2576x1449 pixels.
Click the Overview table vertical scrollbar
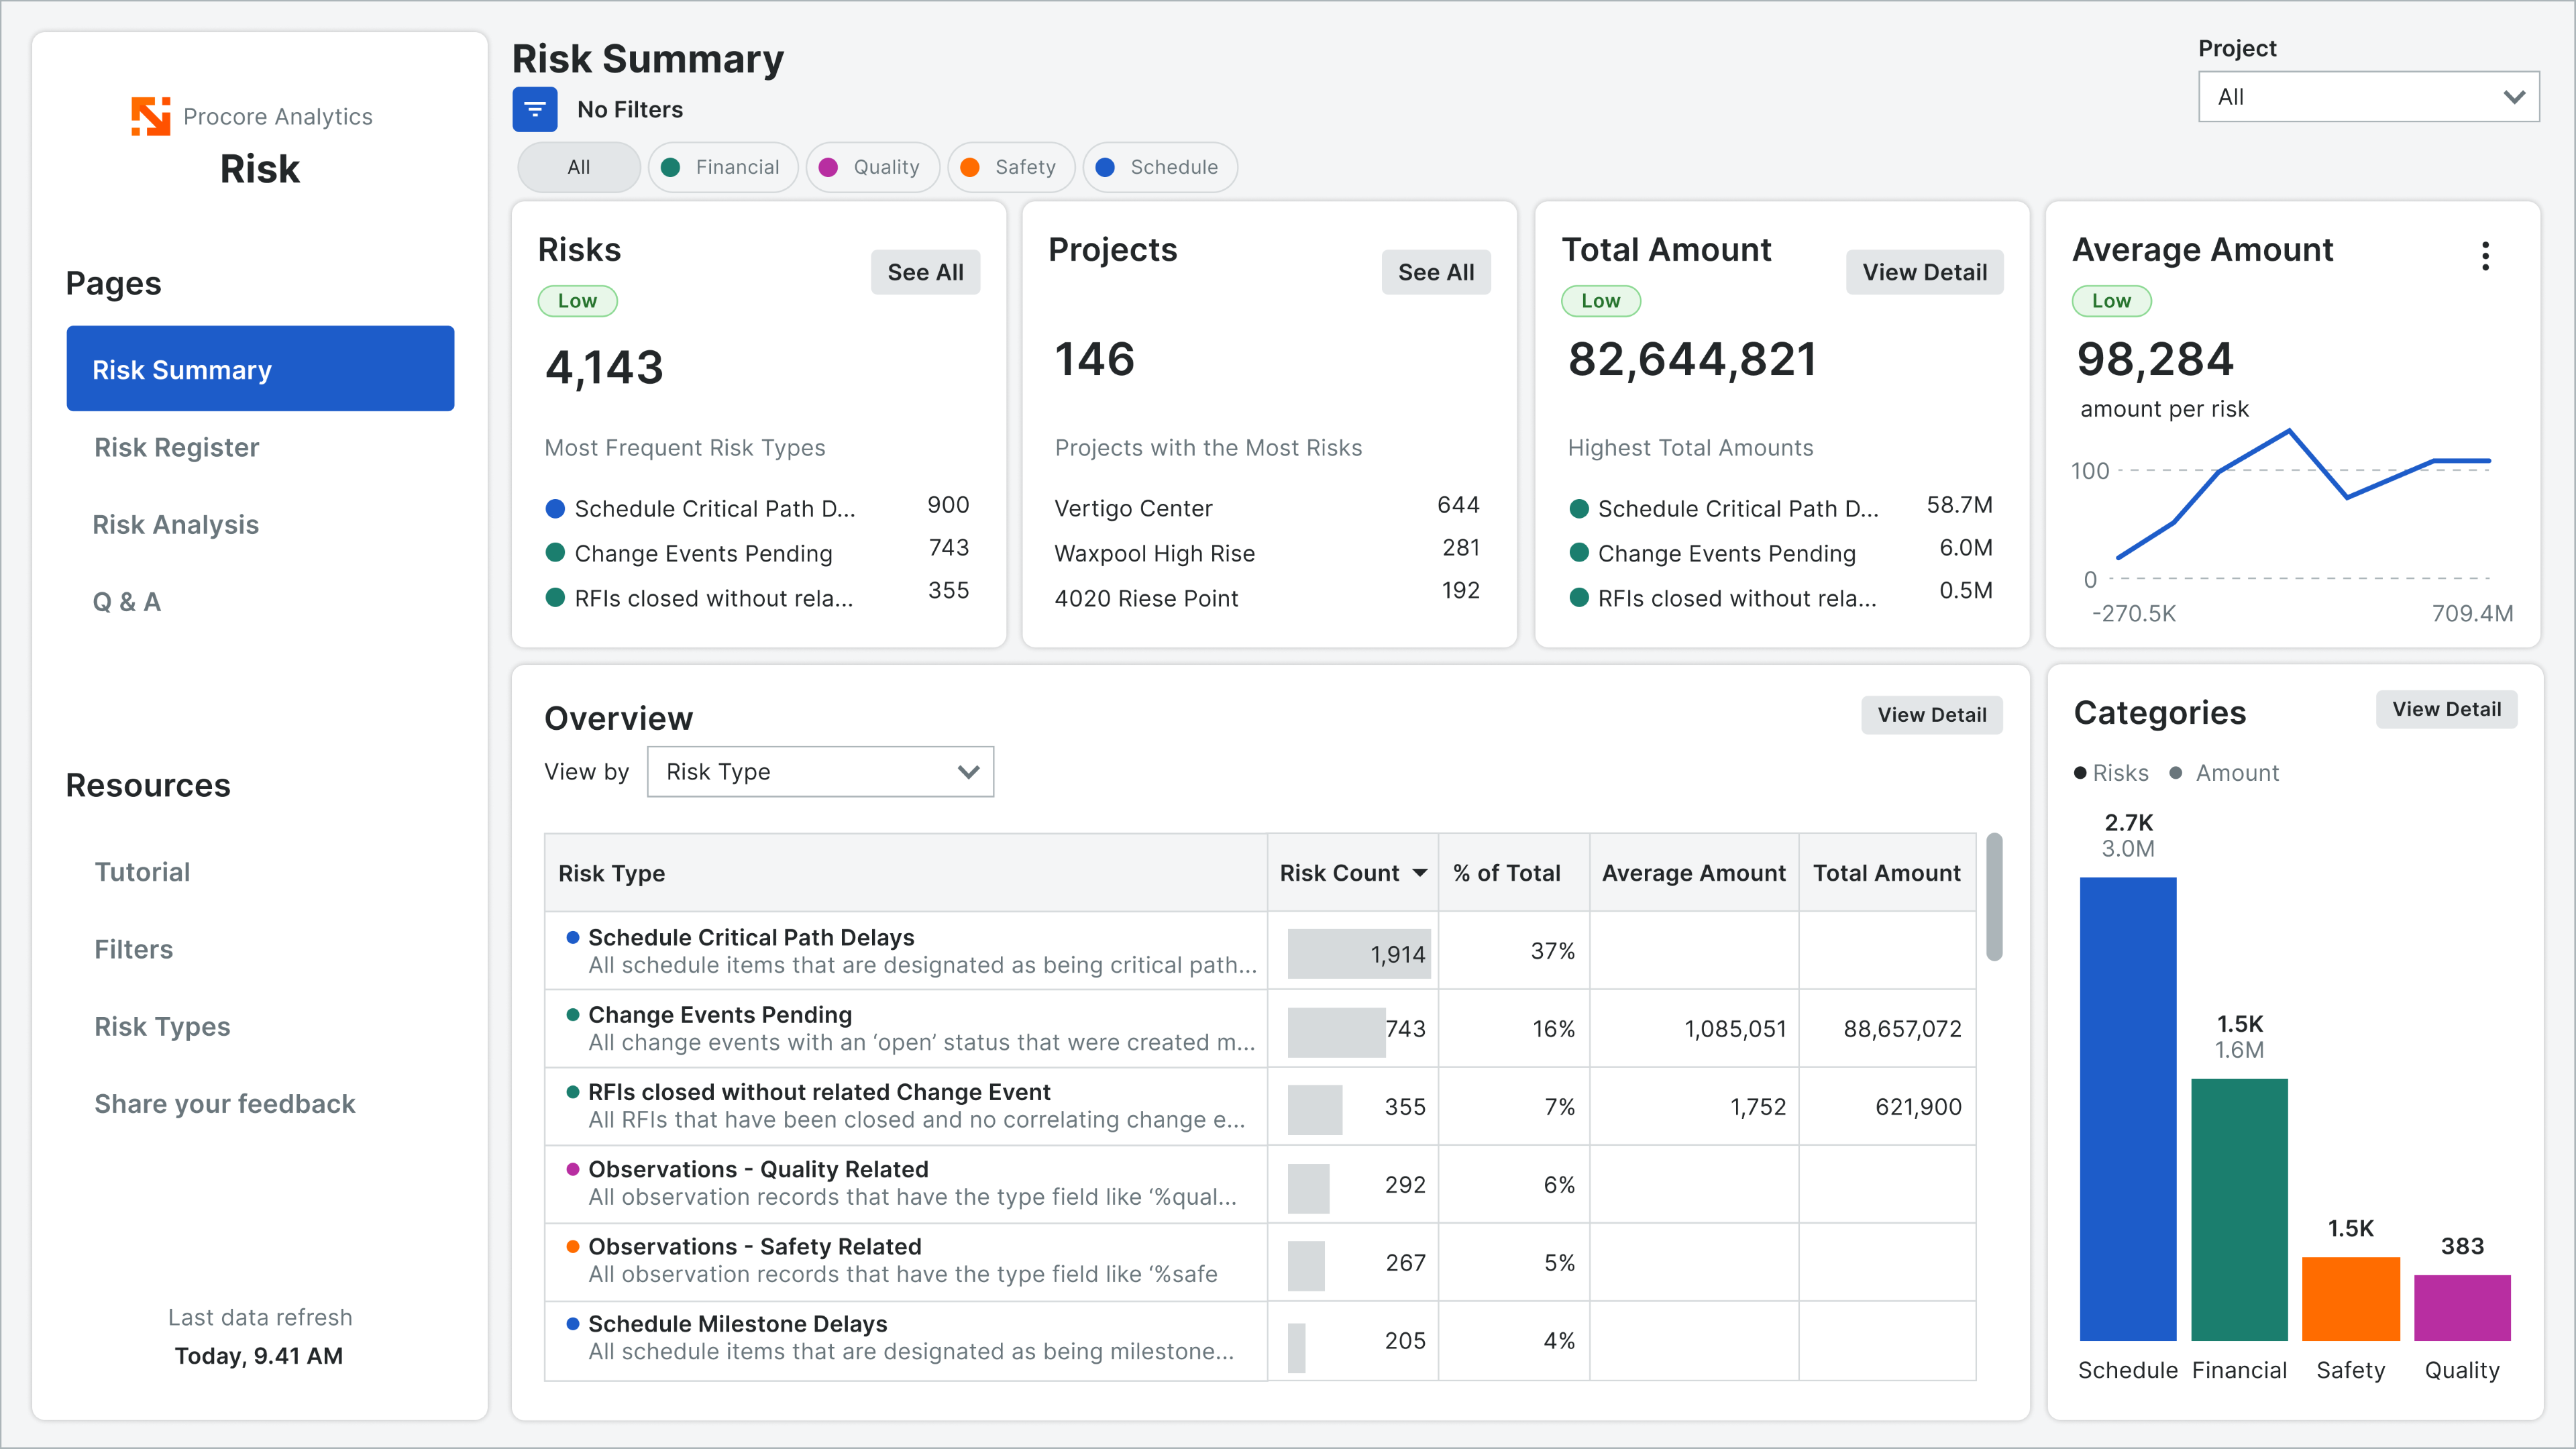pos(1994,897)
